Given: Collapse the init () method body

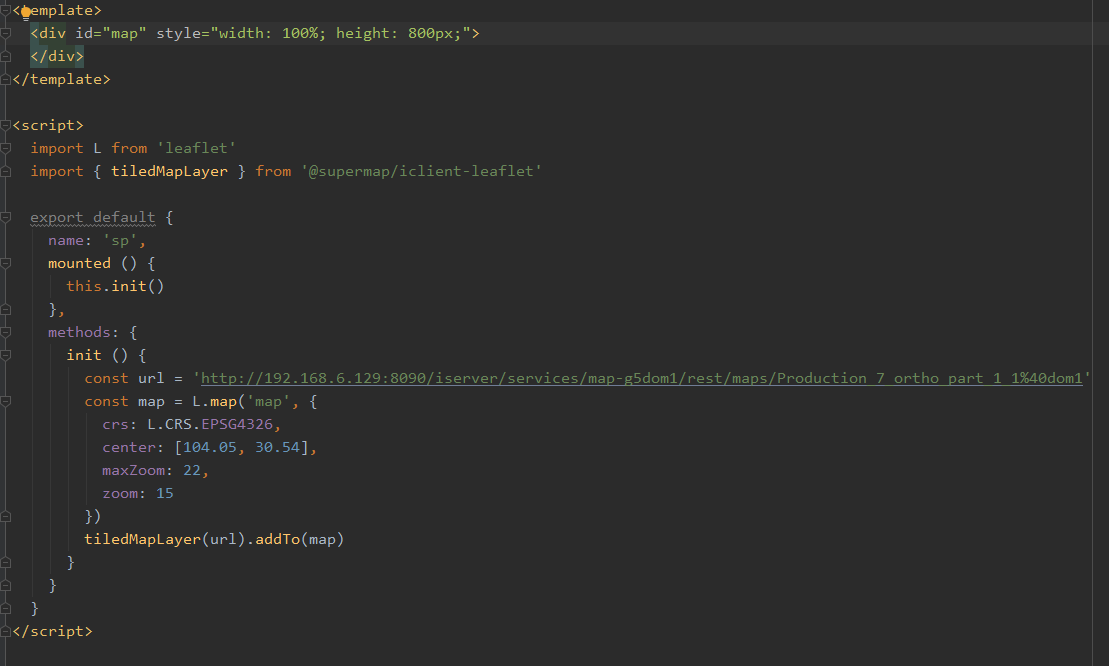Looking at the screenshot, I should pyautogui.click(x=6, y=355).
